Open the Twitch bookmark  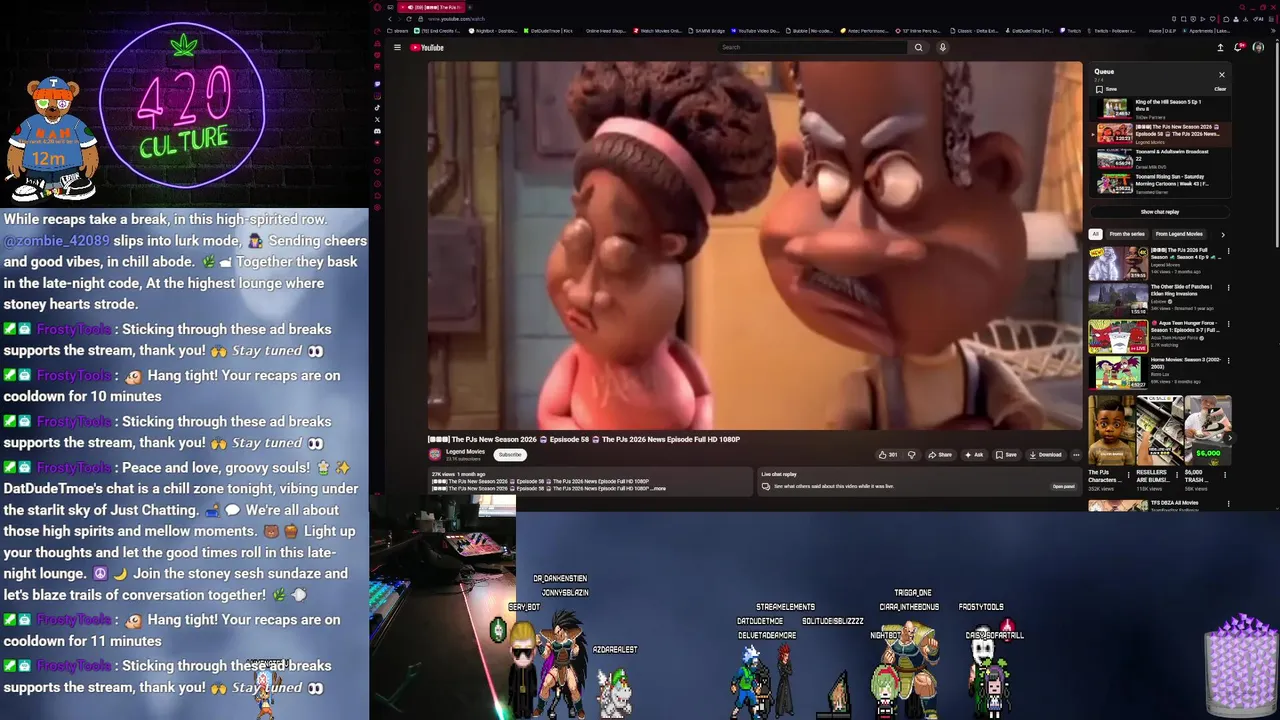tap(1070, 31)
